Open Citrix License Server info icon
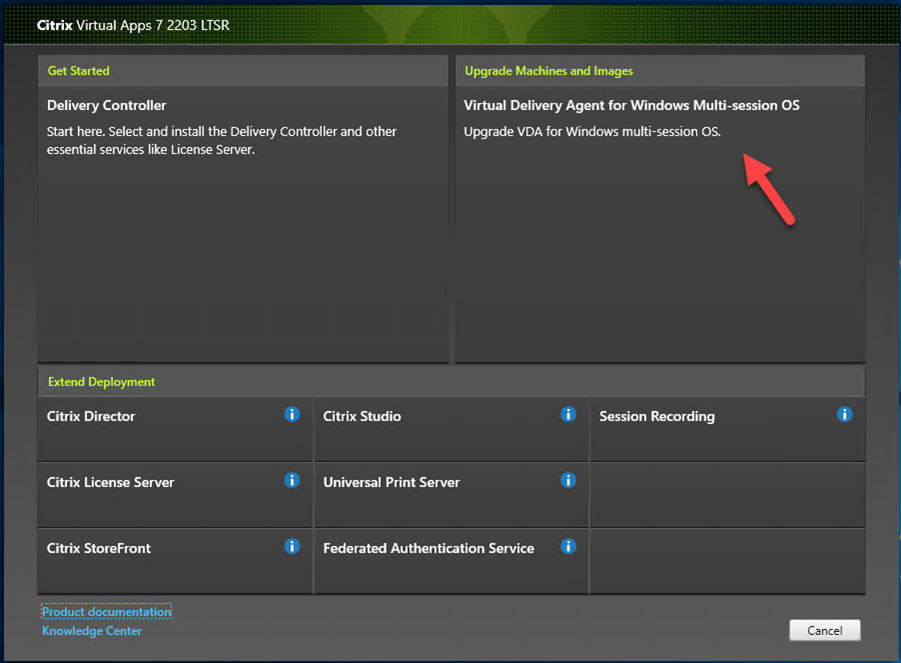901x663 pixels. pyautogui.click(x=292, y=480)
